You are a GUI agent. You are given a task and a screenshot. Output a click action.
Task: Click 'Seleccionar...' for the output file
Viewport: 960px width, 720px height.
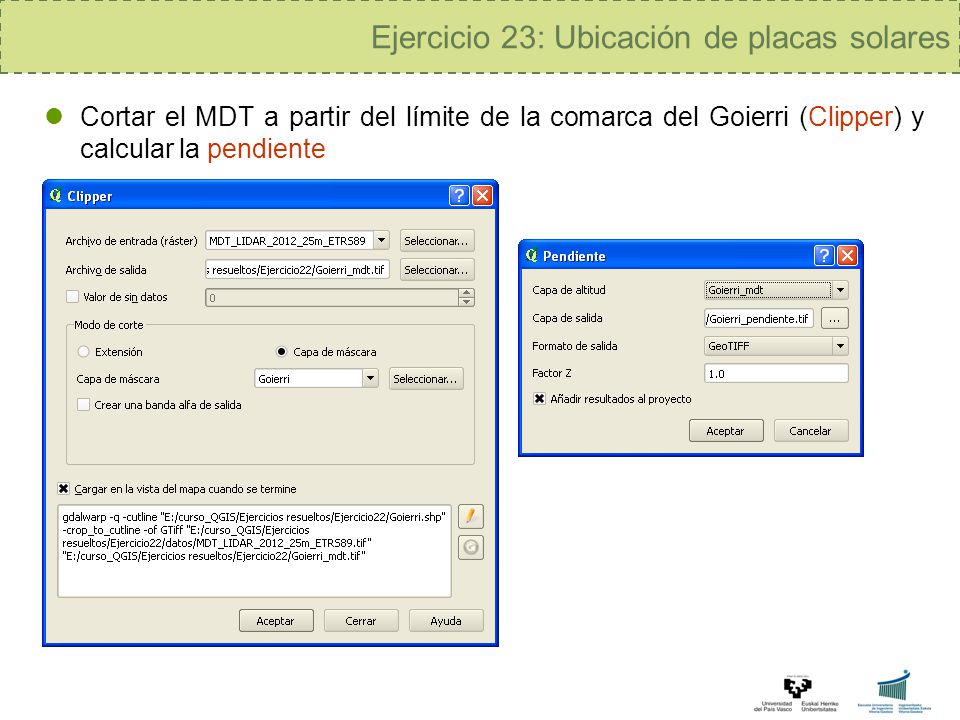click(x=437, y=269)
